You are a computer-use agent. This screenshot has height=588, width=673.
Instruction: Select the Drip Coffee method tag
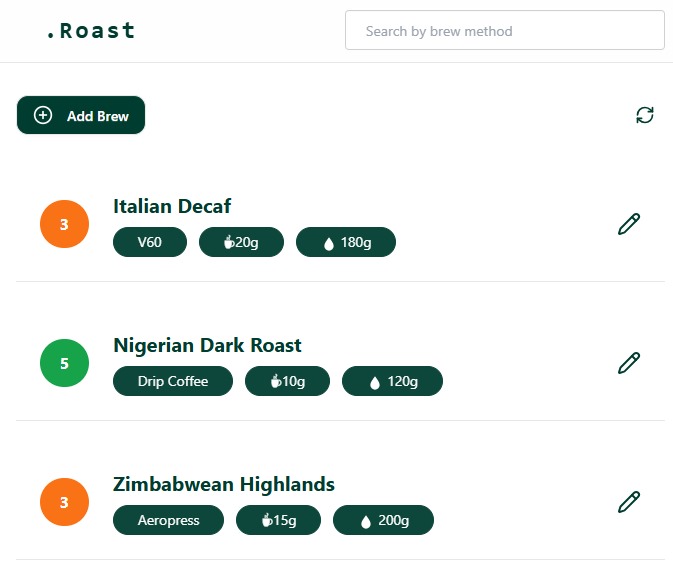[173, 381]
